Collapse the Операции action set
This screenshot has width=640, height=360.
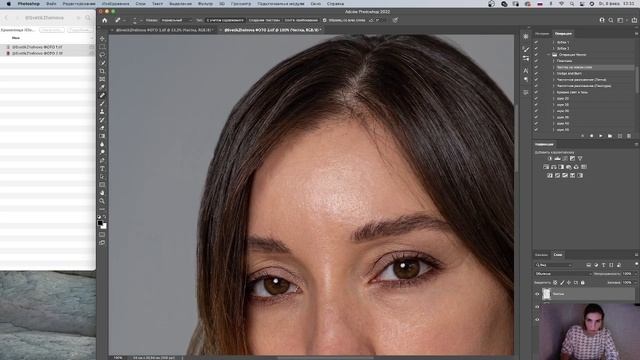pyautogui.click(x=549, y=55)
